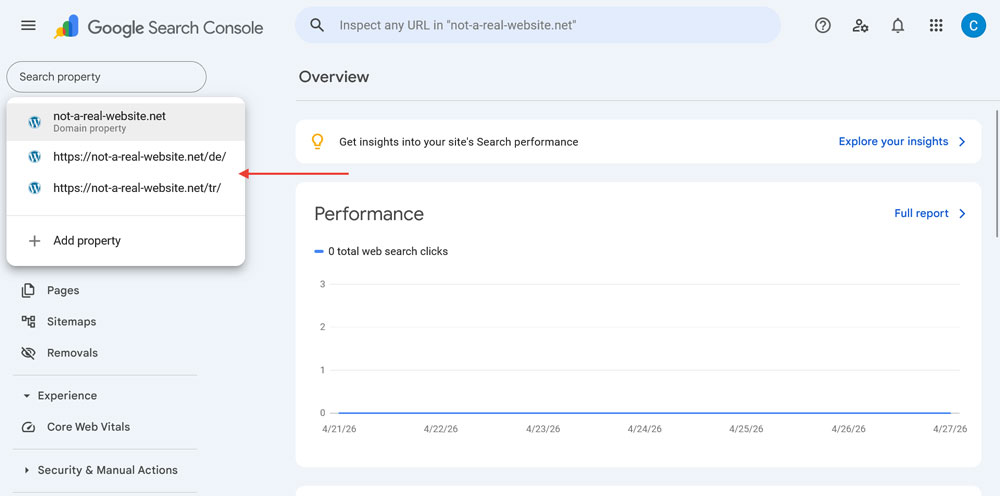
Task: Click the 4/23/26 axis date label
Action: click(x=543, y=429)
